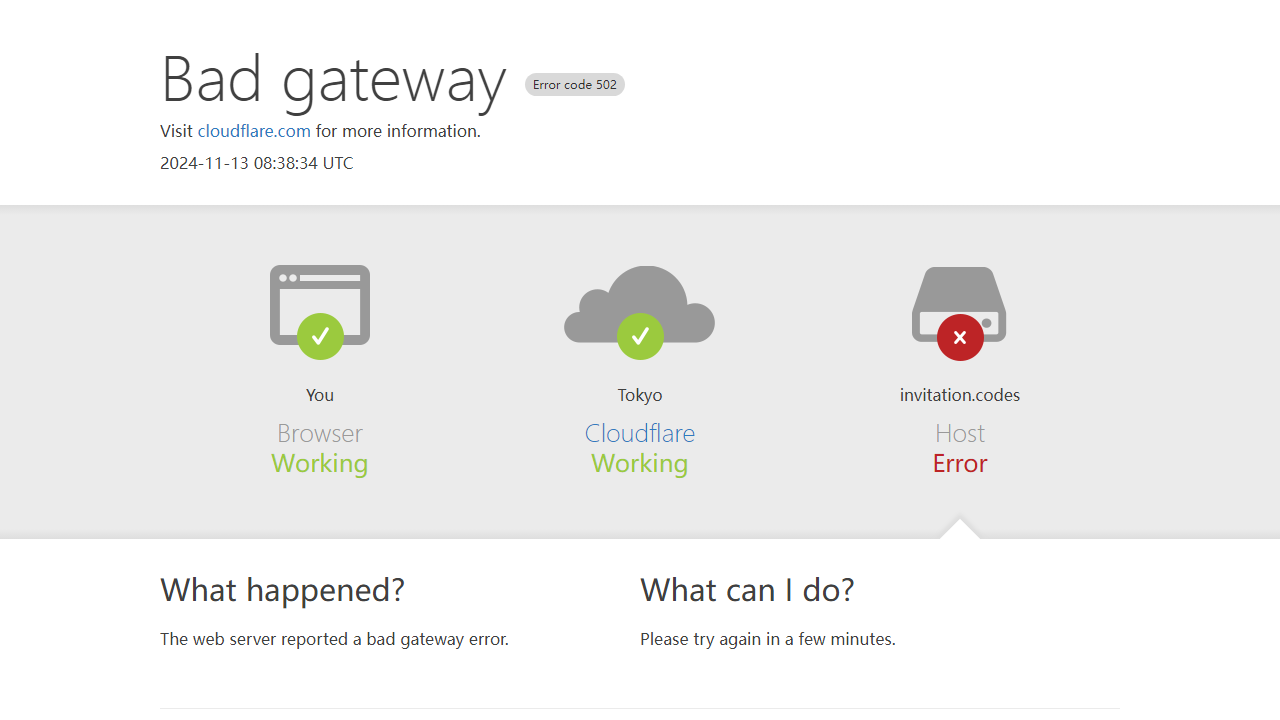Click the gray cloud icon
Screen dimensions: 1280x720
coord(640,304)
